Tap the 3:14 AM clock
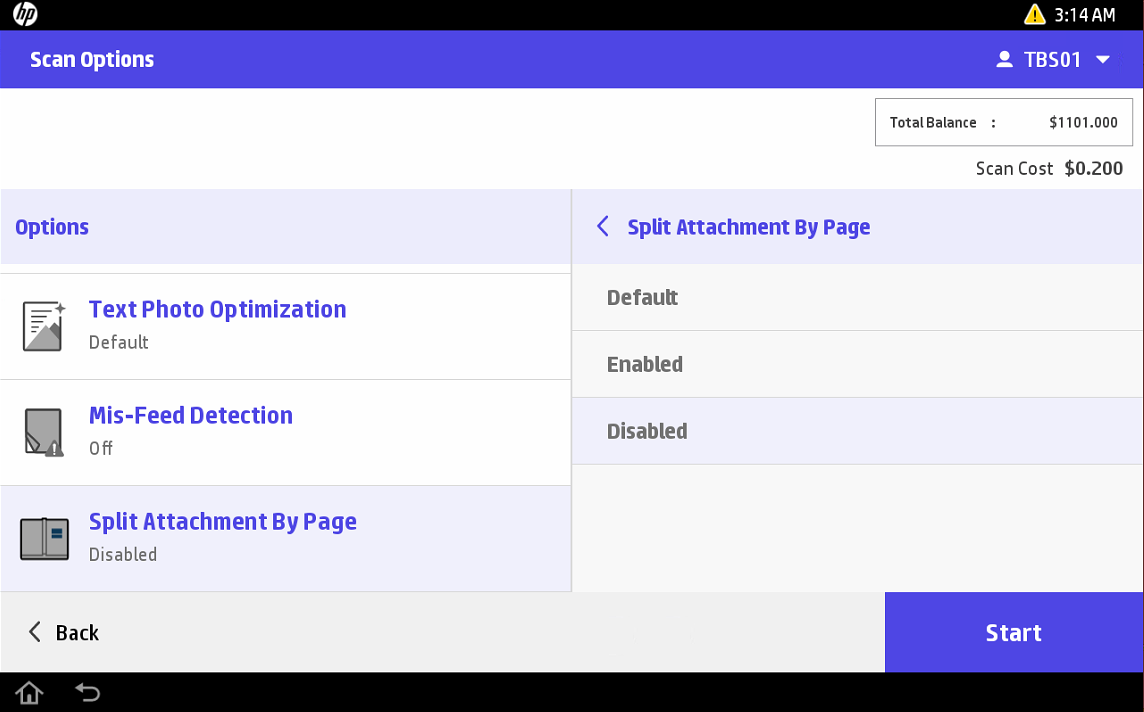The width and height of the screenshot is (1144, 712). [1084, 15]
